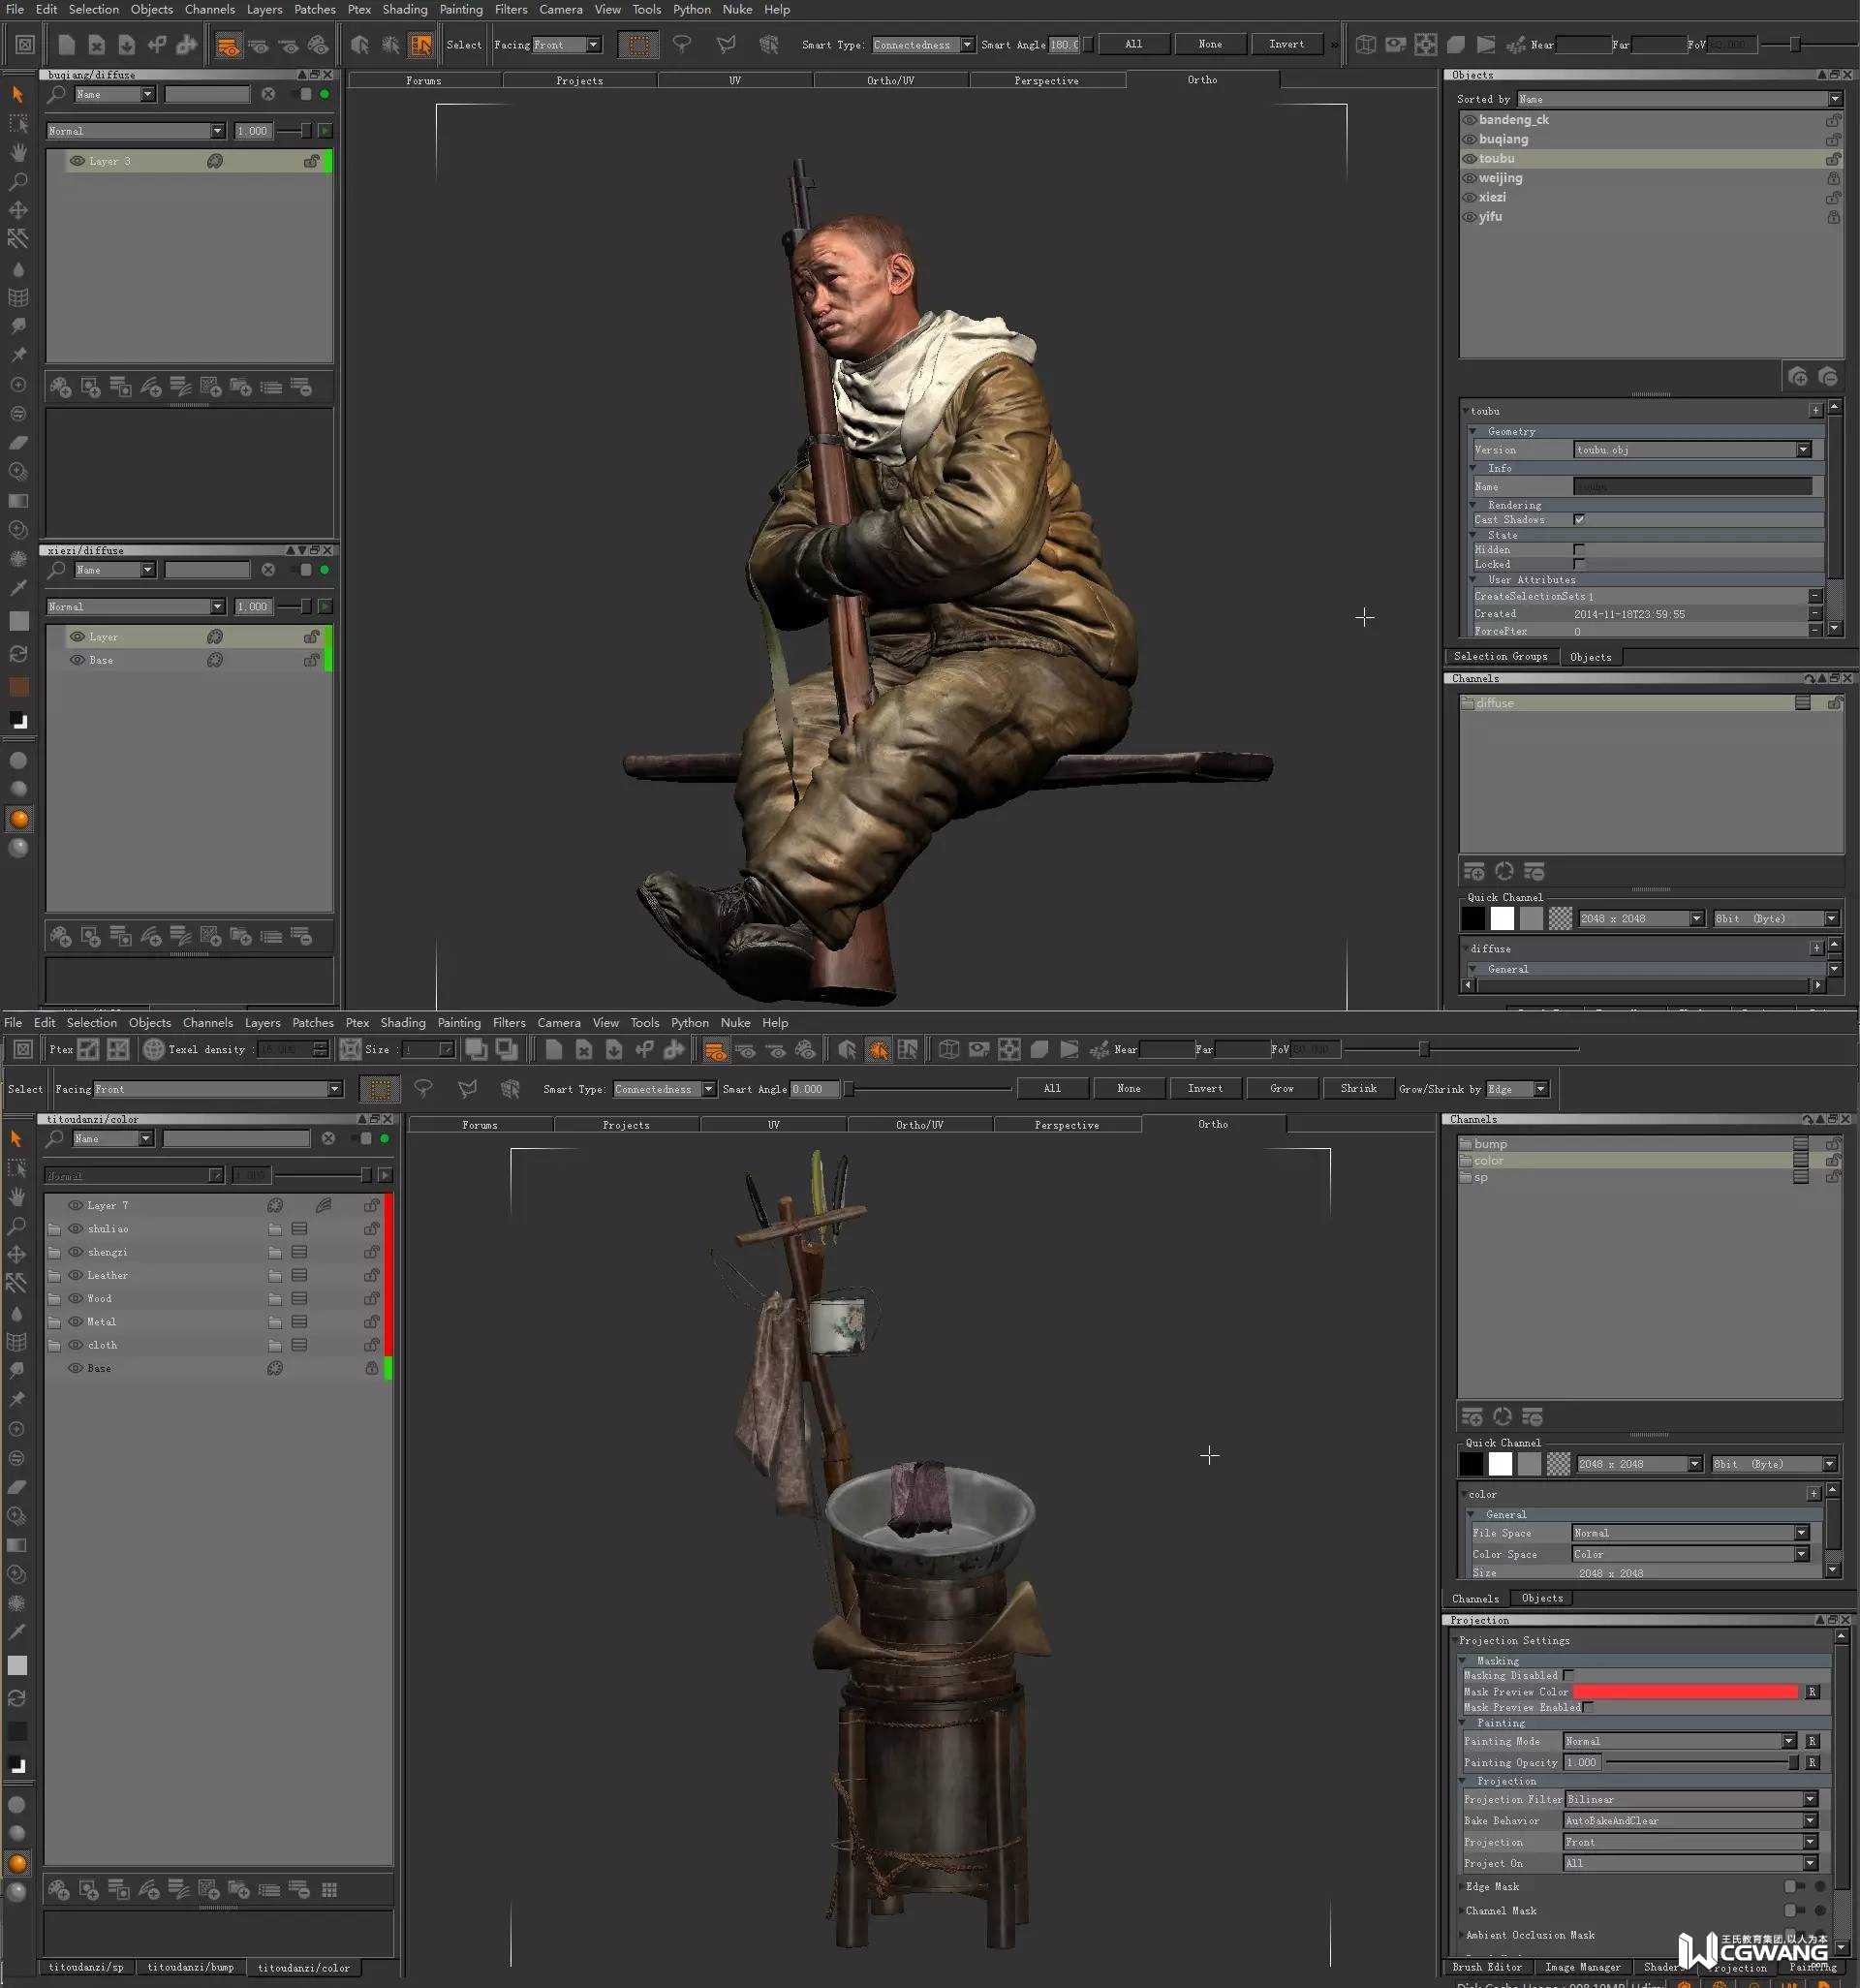Click the Texel density globe icon
The width and height of the screenshot is (1860, 1988).
[153, 1049]
